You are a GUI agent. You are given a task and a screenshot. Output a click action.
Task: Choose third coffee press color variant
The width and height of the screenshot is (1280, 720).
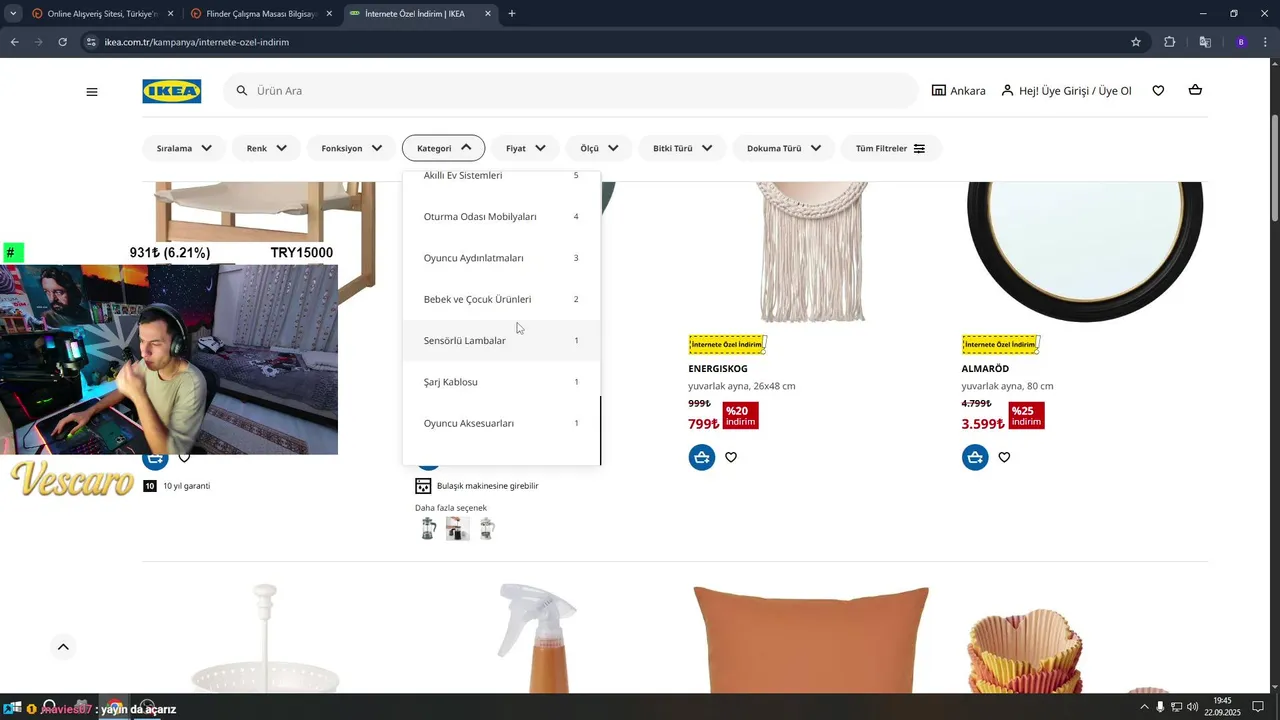point(487,528)
